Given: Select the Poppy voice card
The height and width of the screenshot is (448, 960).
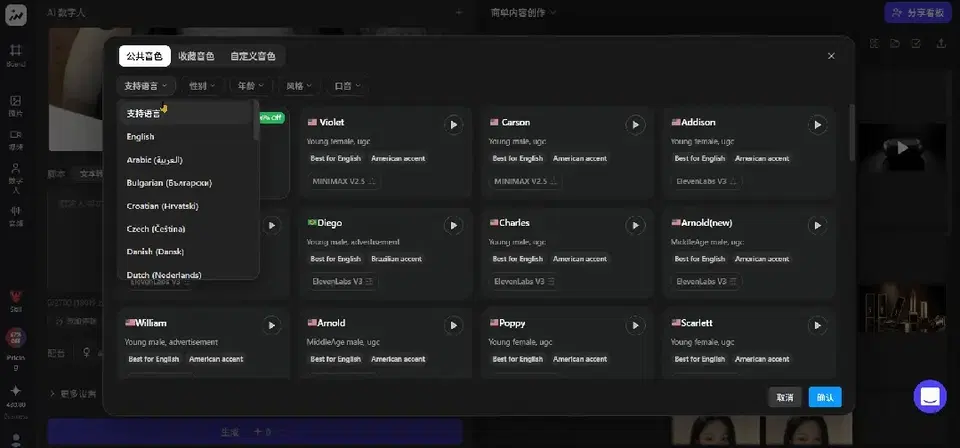Looking at the screenshot, I should pos(567,343).
